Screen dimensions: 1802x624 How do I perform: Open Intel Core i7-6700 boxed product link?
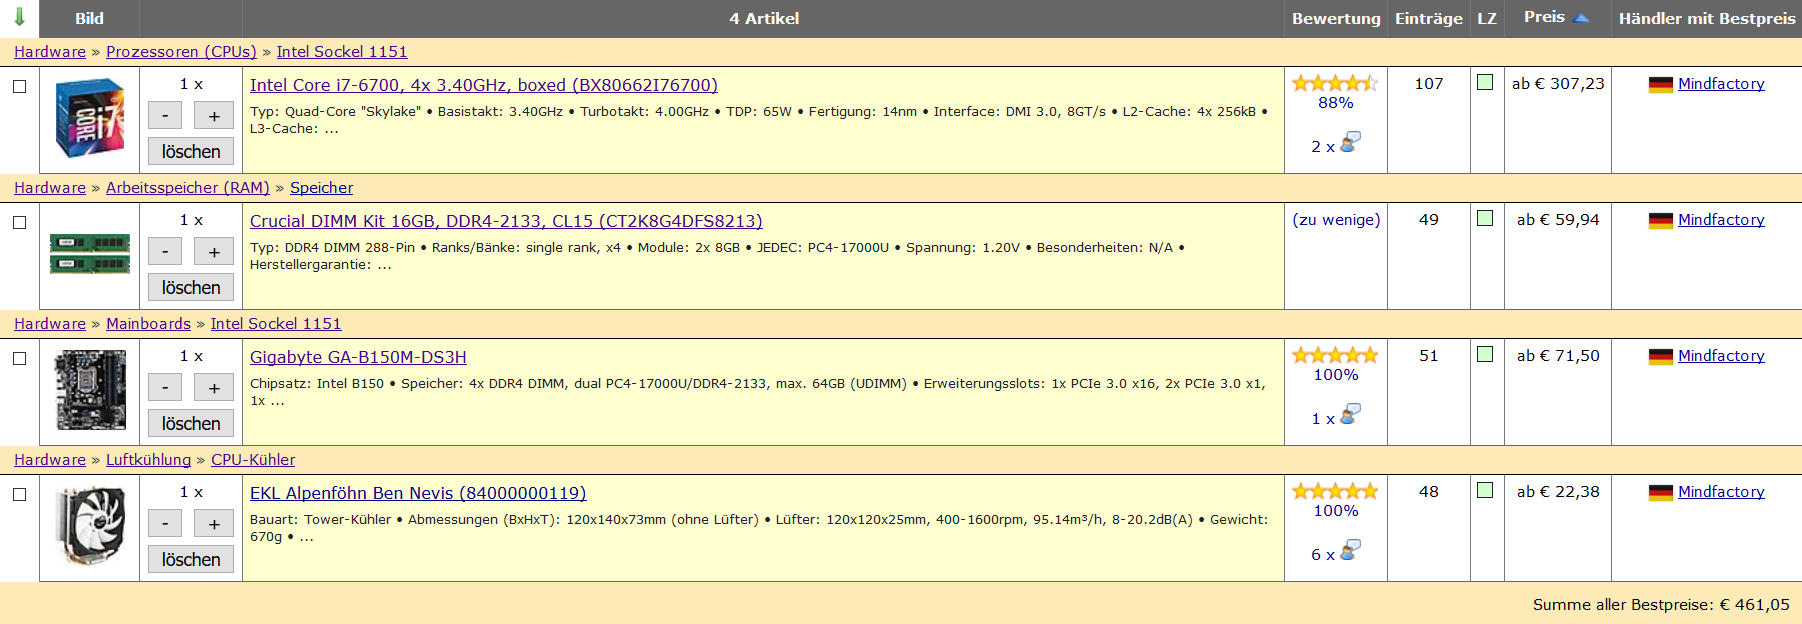tap(484, 85)
